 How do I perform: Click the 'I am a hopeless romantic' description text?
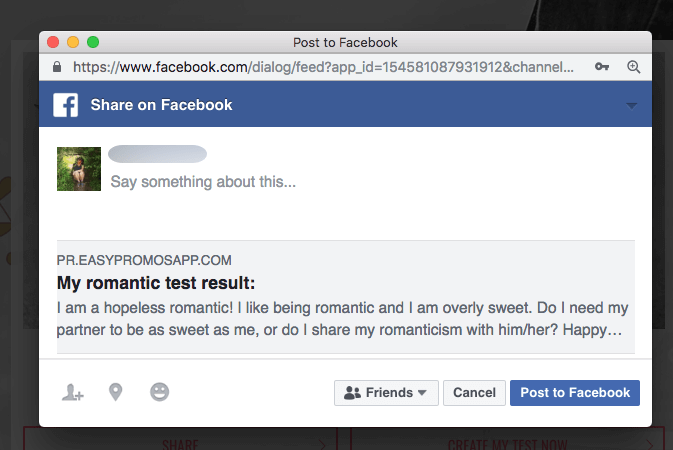coord(342,319)
